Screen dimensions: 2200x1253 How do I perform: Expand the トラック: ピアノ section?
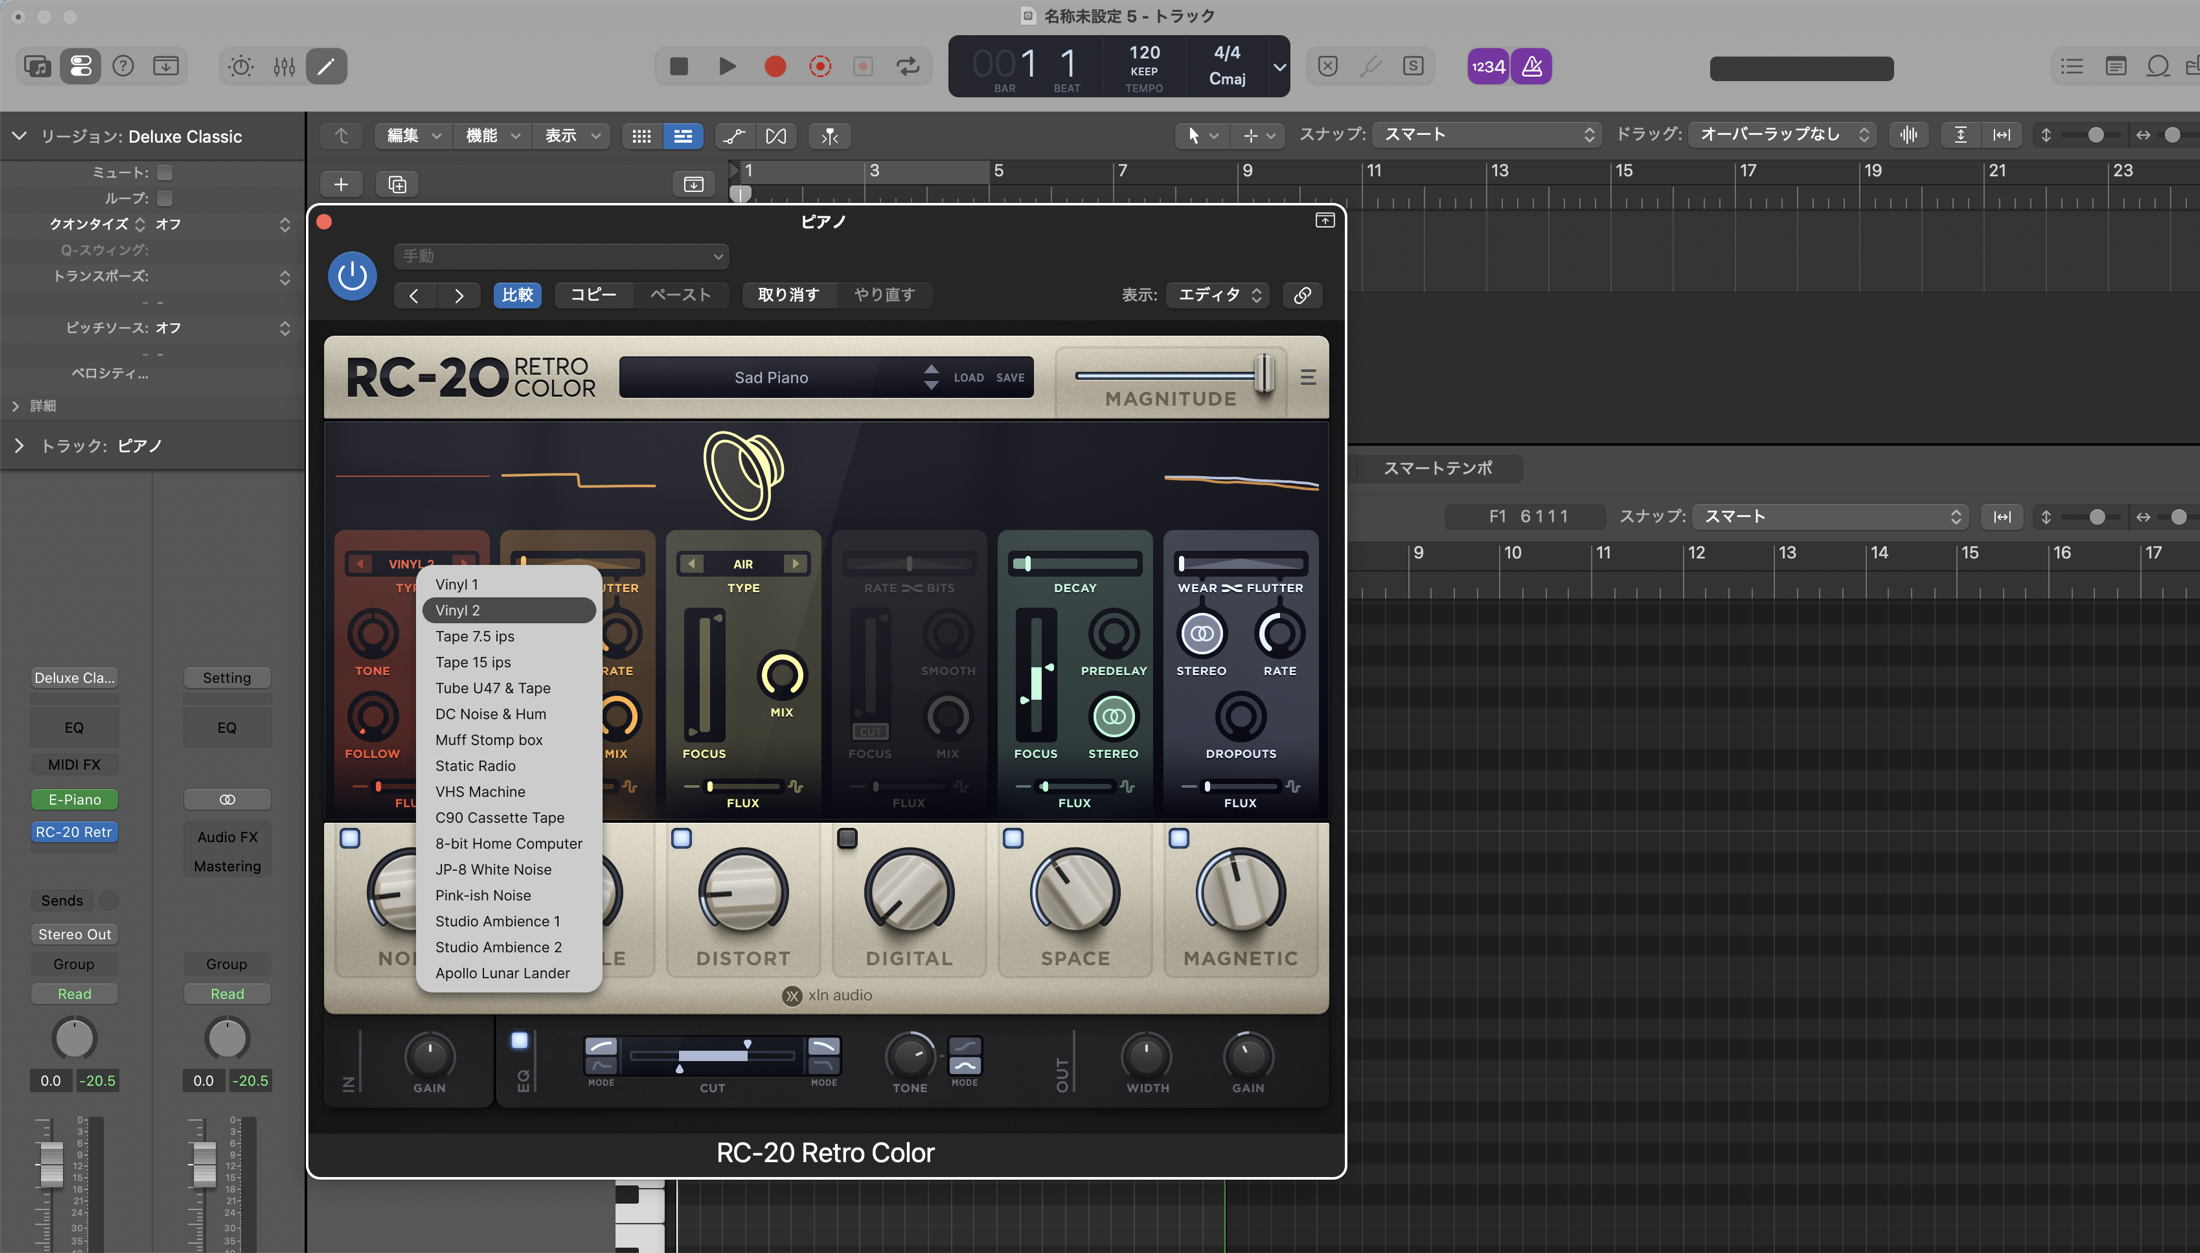19,446
